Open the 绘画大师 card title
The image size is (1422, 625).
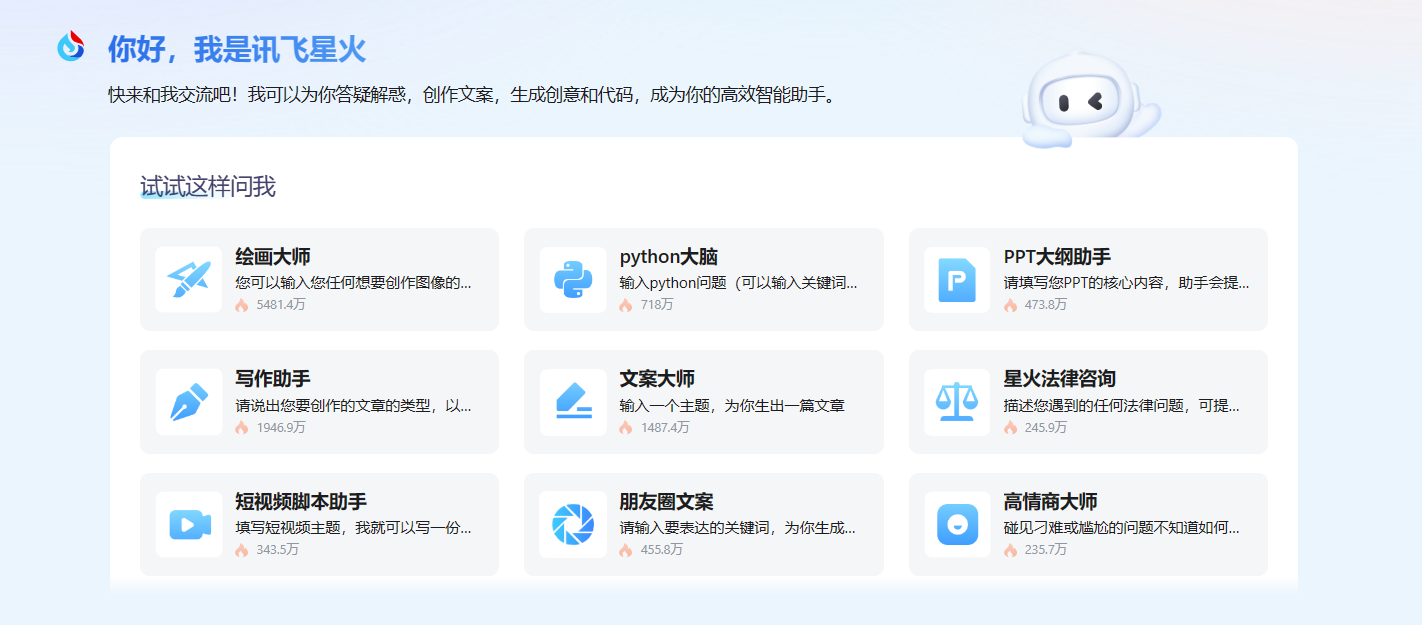coord(273,257)
